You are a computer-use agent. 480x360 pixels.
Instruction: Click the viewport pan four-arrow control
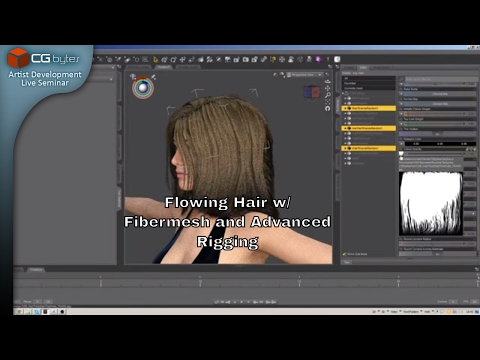(x=328, y=88)
